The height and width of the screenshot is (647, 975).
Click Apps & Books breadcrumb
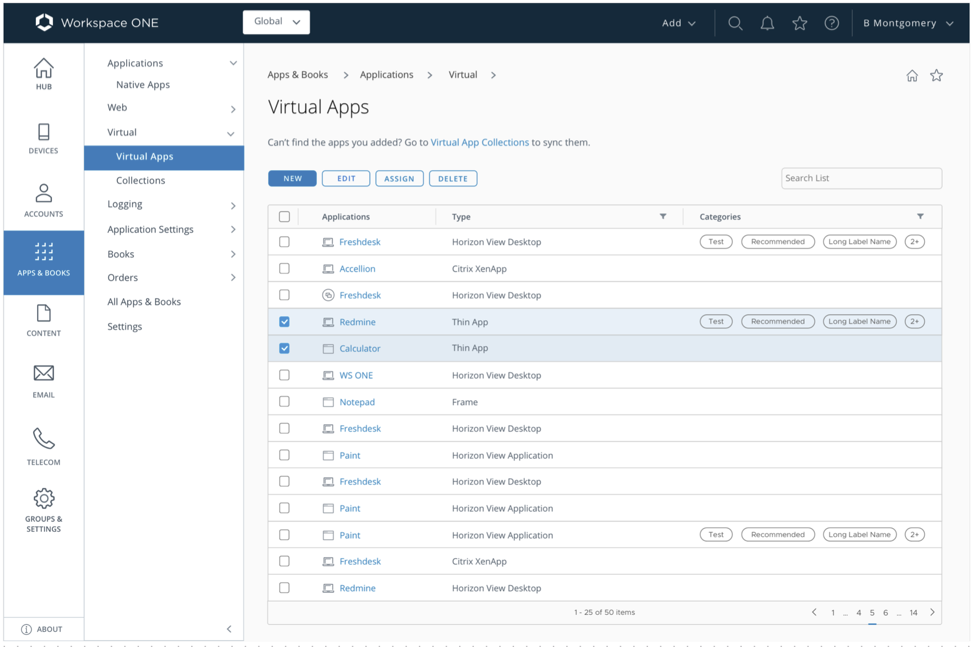(298, 75)
